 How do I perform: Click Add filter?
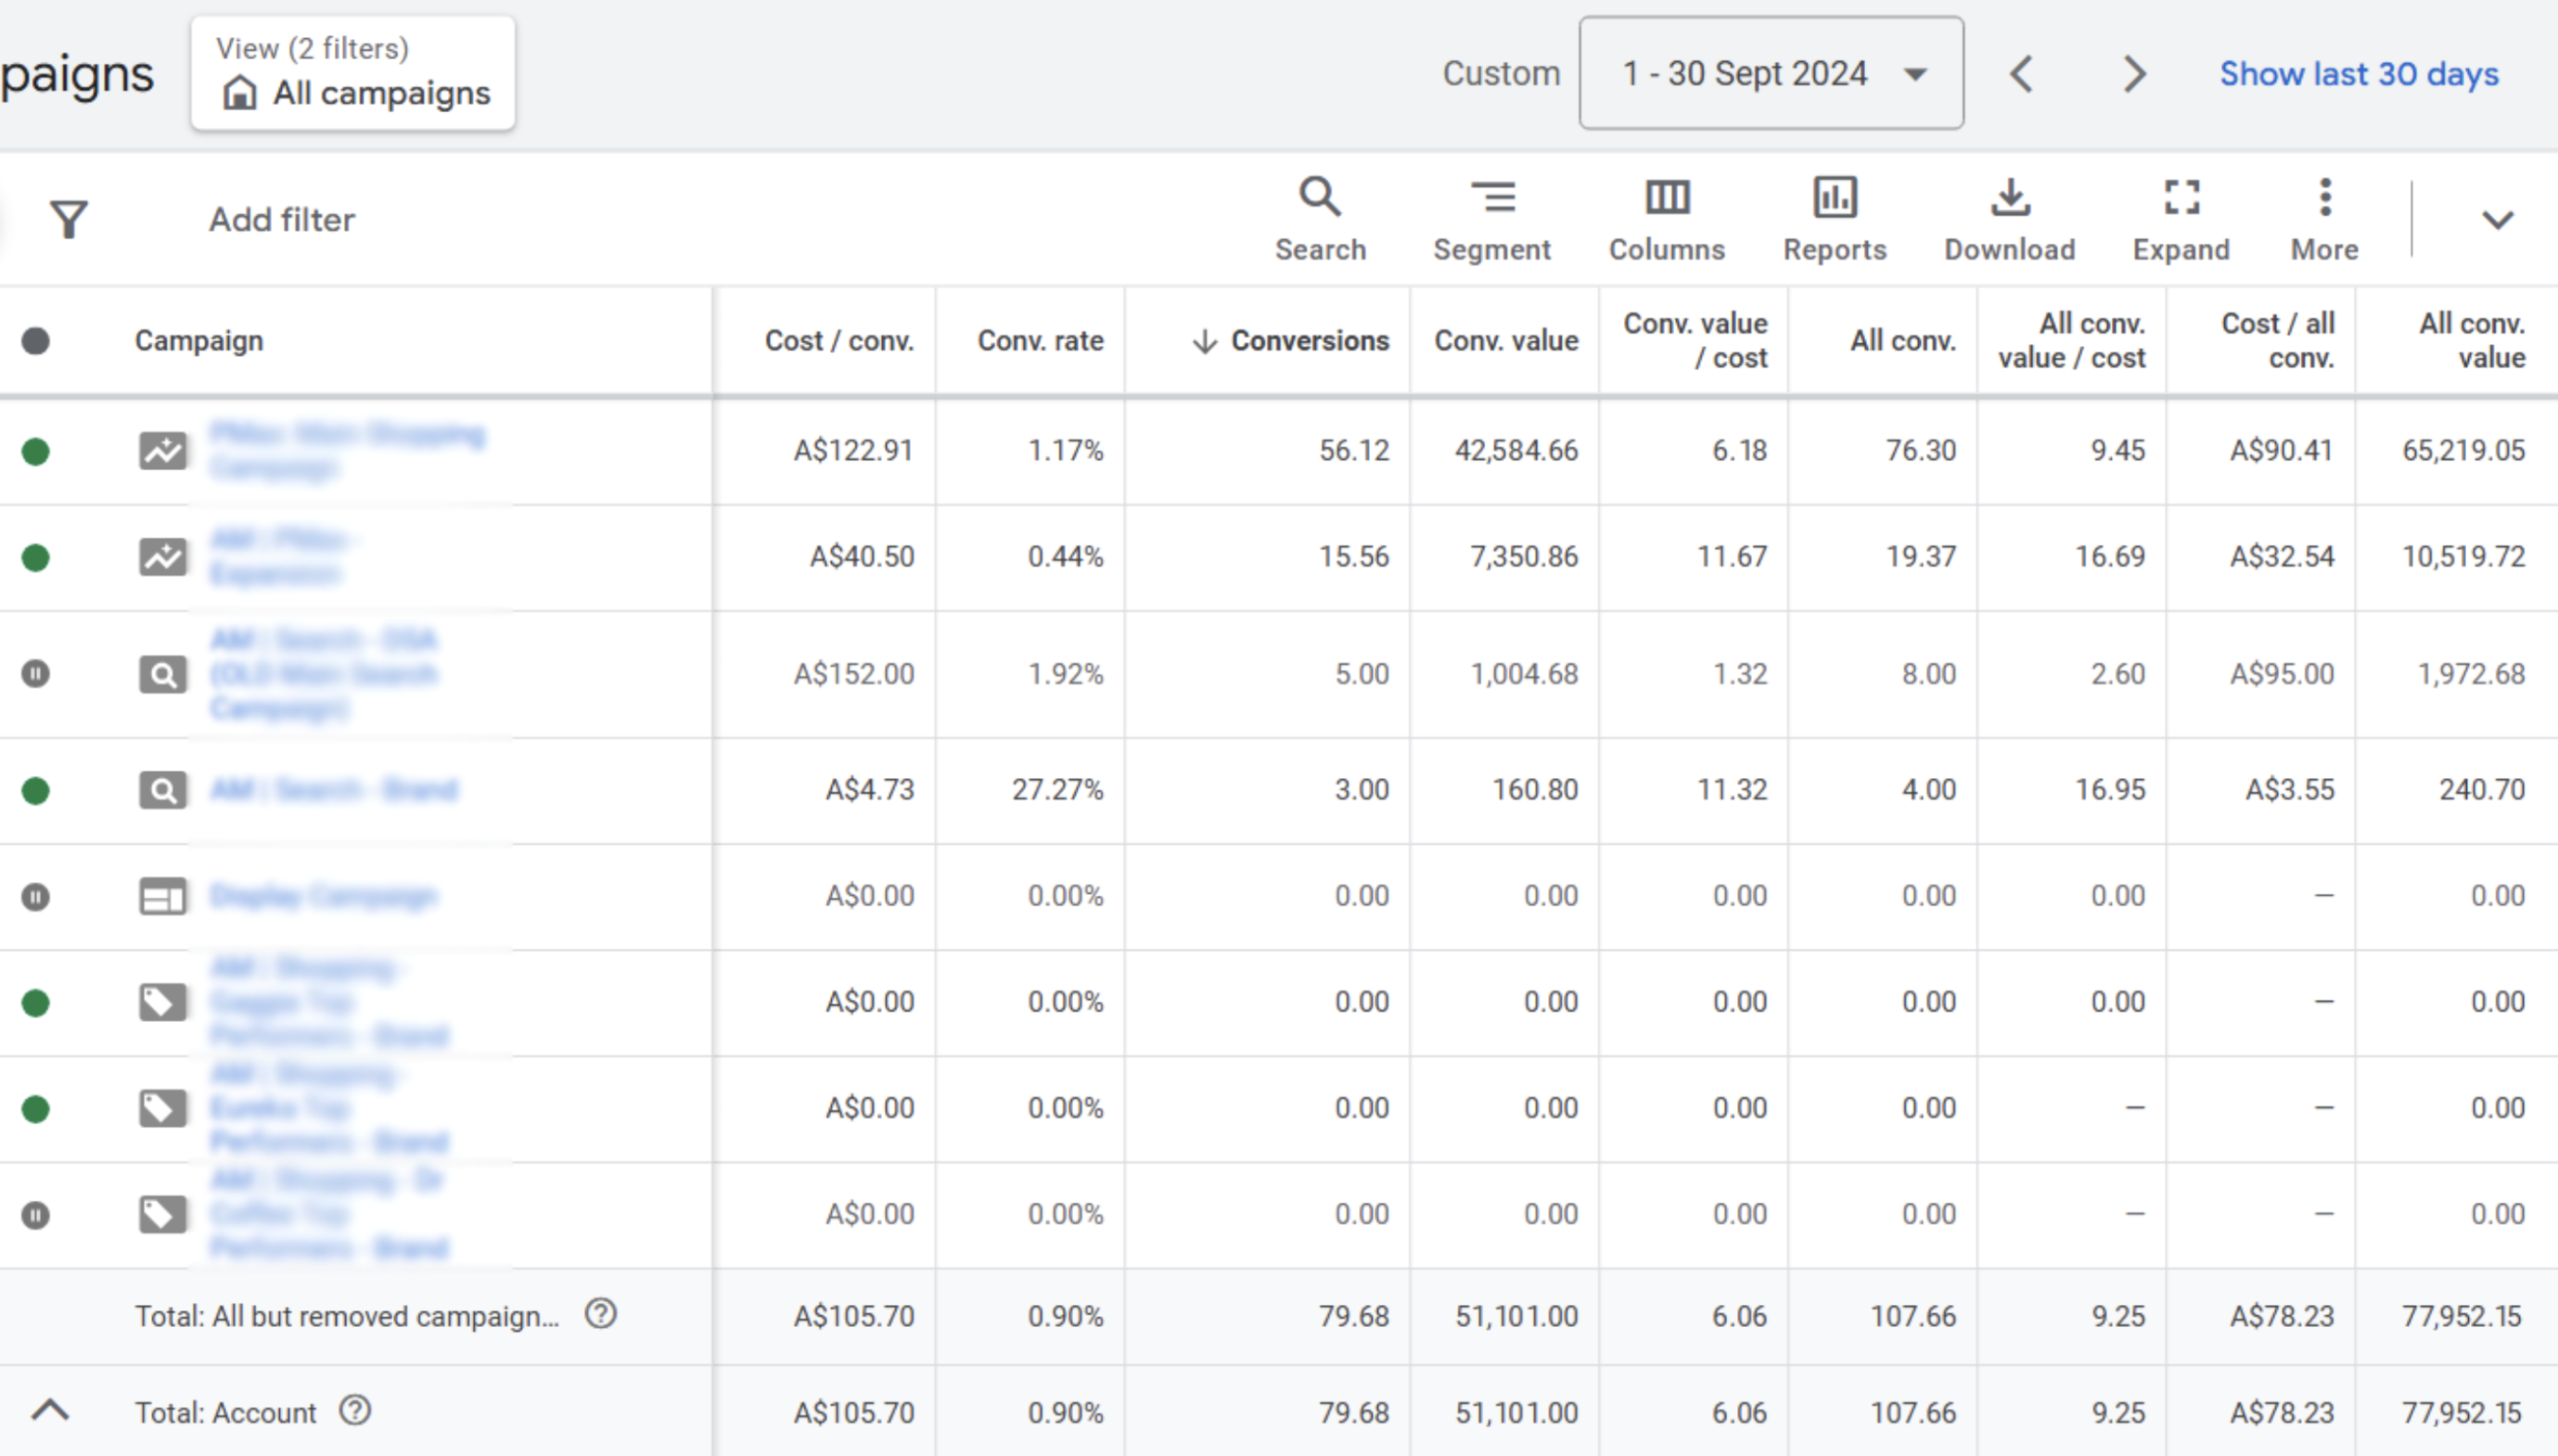click(282, 219)
